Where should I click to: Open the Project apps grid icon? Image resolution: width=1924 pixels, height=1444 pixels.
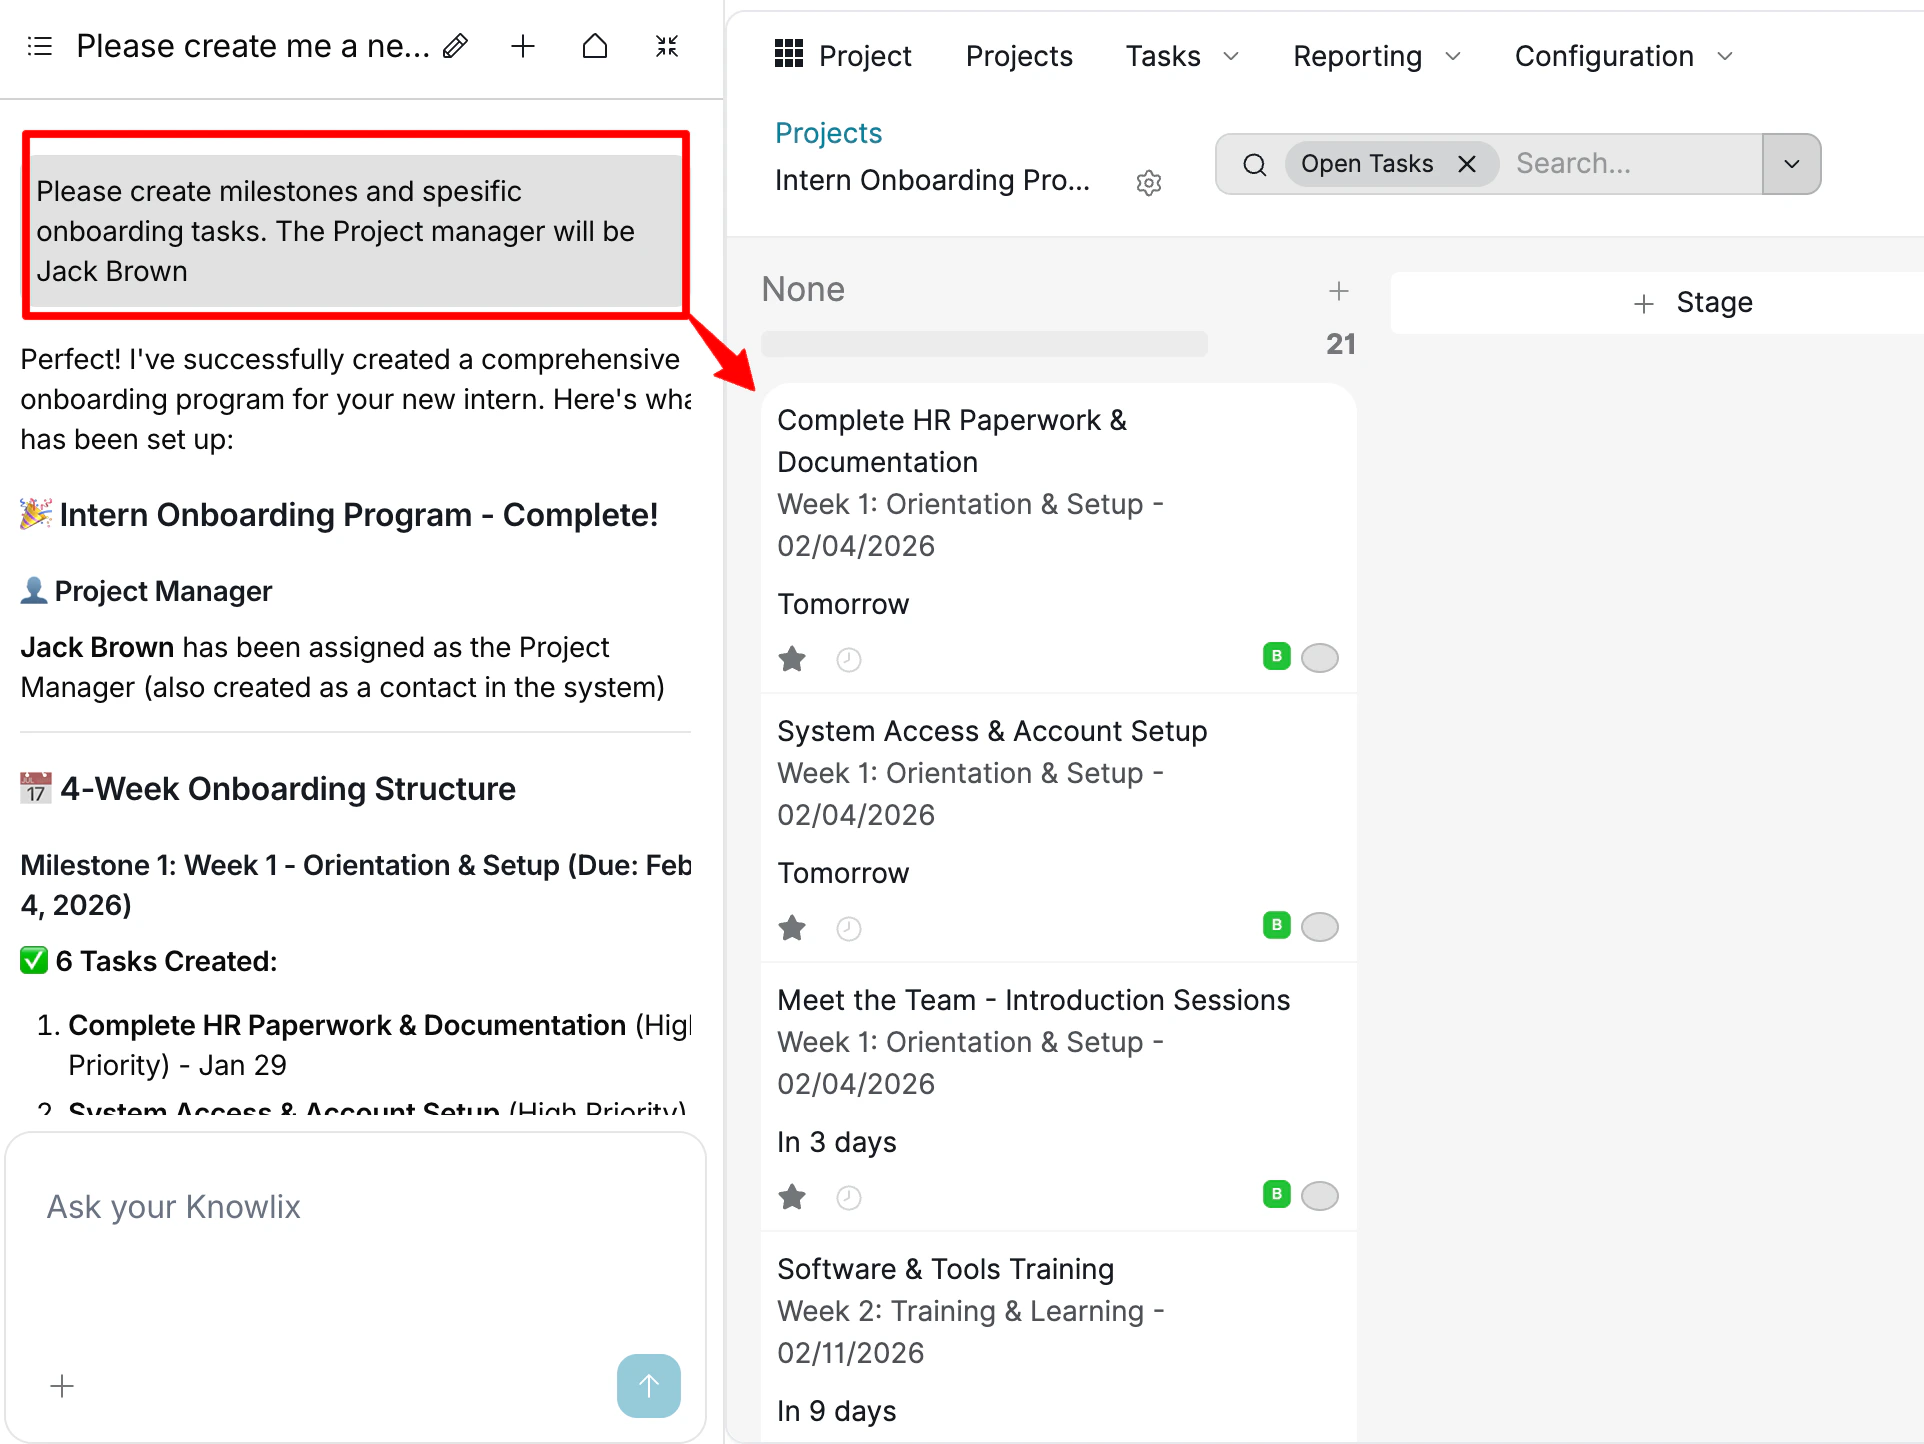point(789,54)
